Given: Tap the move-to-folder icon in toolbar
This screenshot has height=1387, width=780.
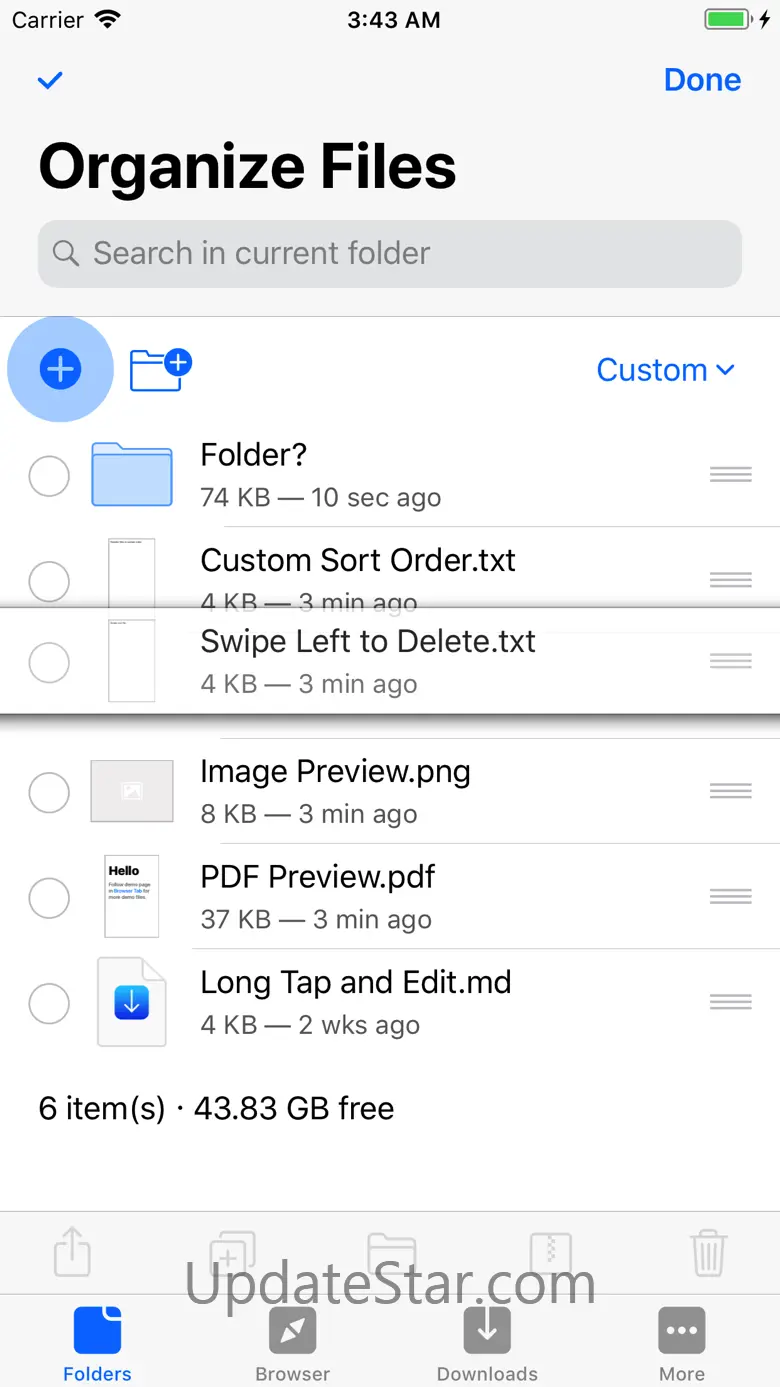Looking at the screenshot, I should pos(391,1251).
